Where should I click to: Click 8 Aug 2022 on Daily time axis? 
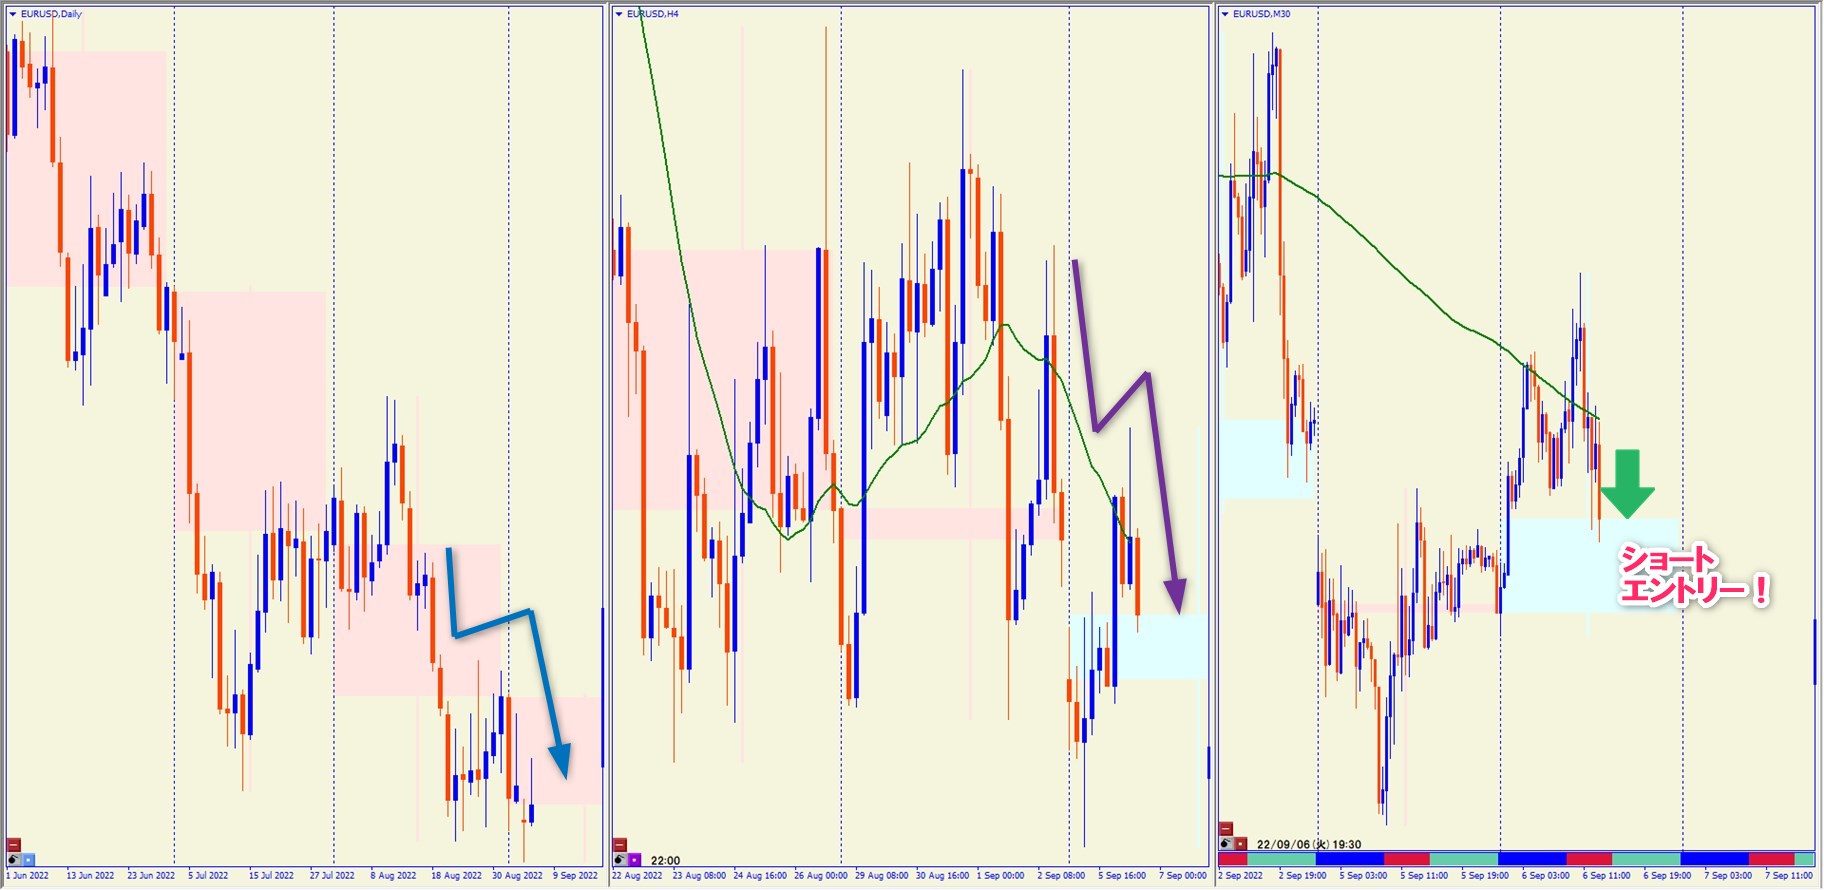point(393,876)
